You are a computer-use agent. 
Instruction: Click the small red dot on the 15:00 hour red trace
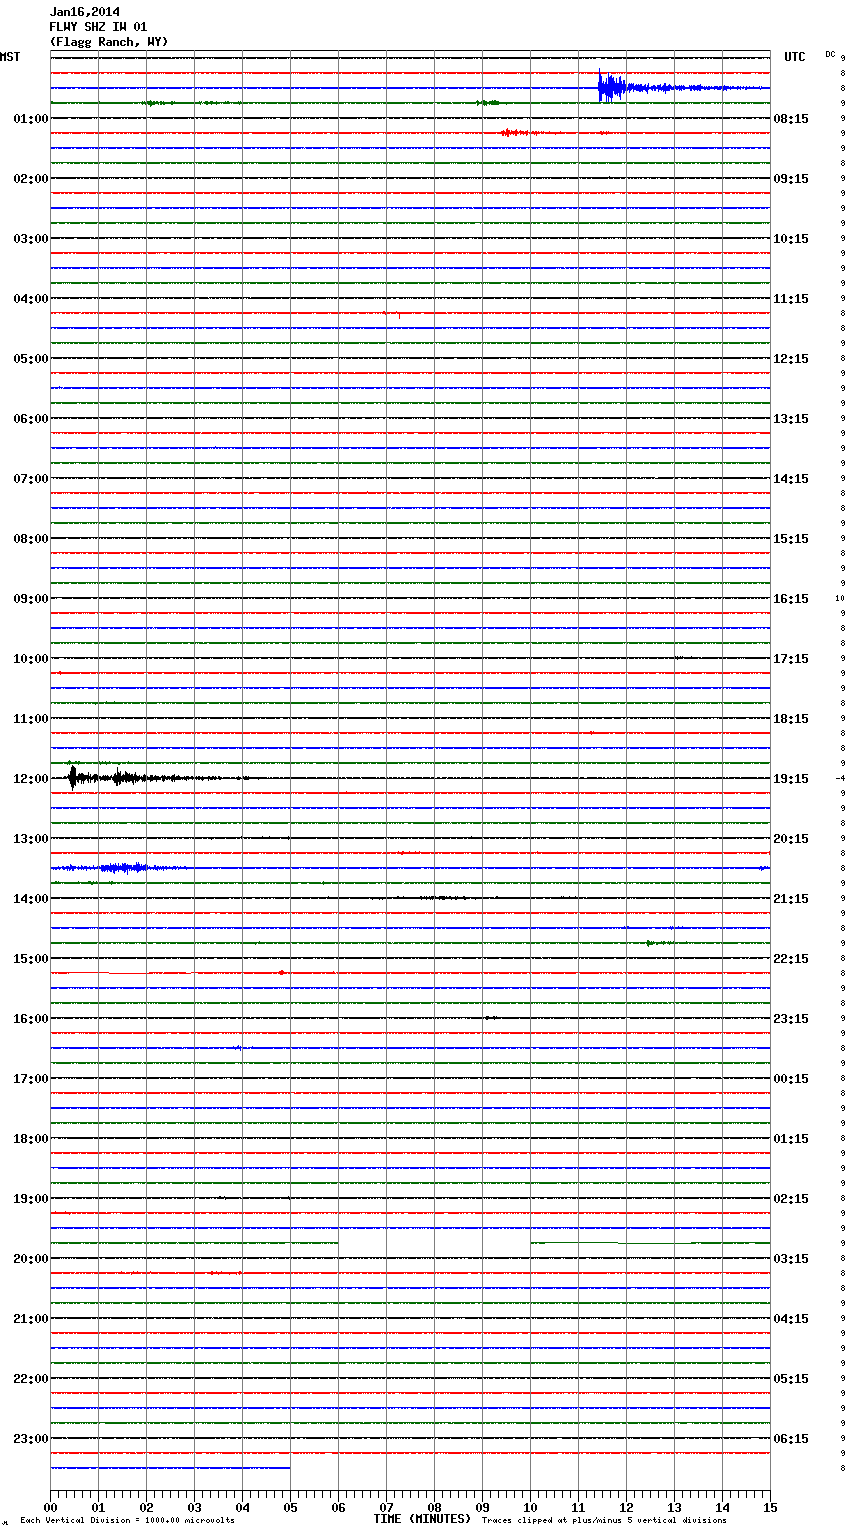pos(282,972)
